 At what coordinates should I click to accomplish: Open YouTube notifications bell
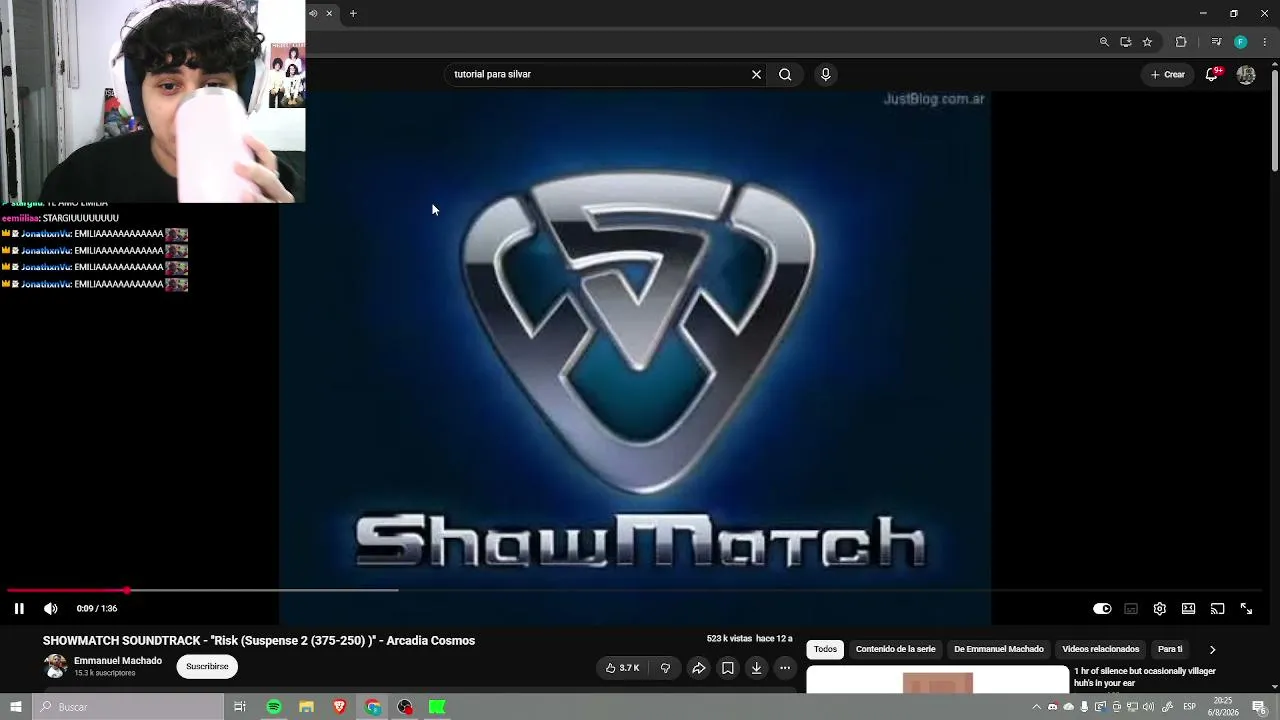[1212, 74]
